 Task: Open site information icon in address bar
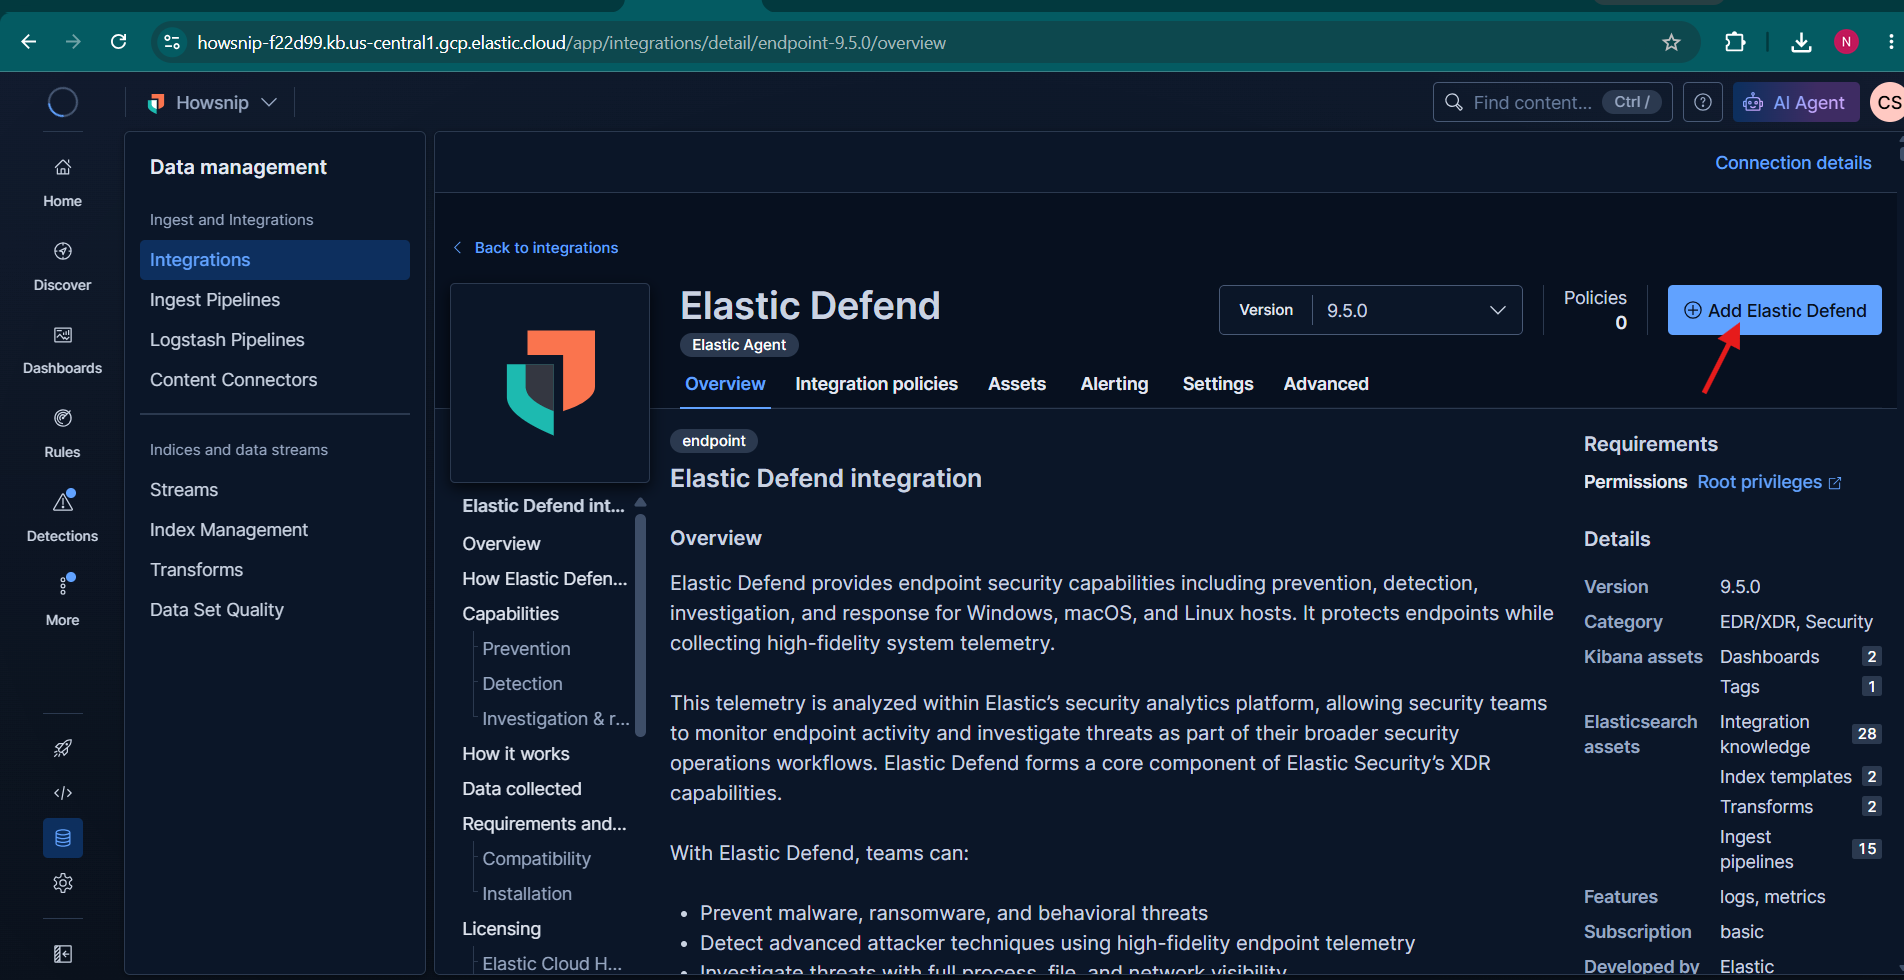pos(172,42)
